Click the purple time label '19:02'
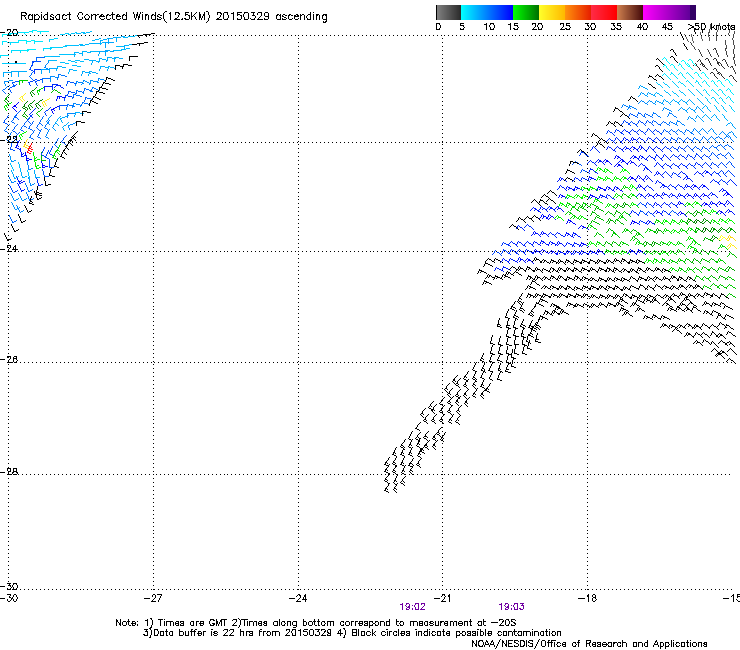 [x=412, y=607]
